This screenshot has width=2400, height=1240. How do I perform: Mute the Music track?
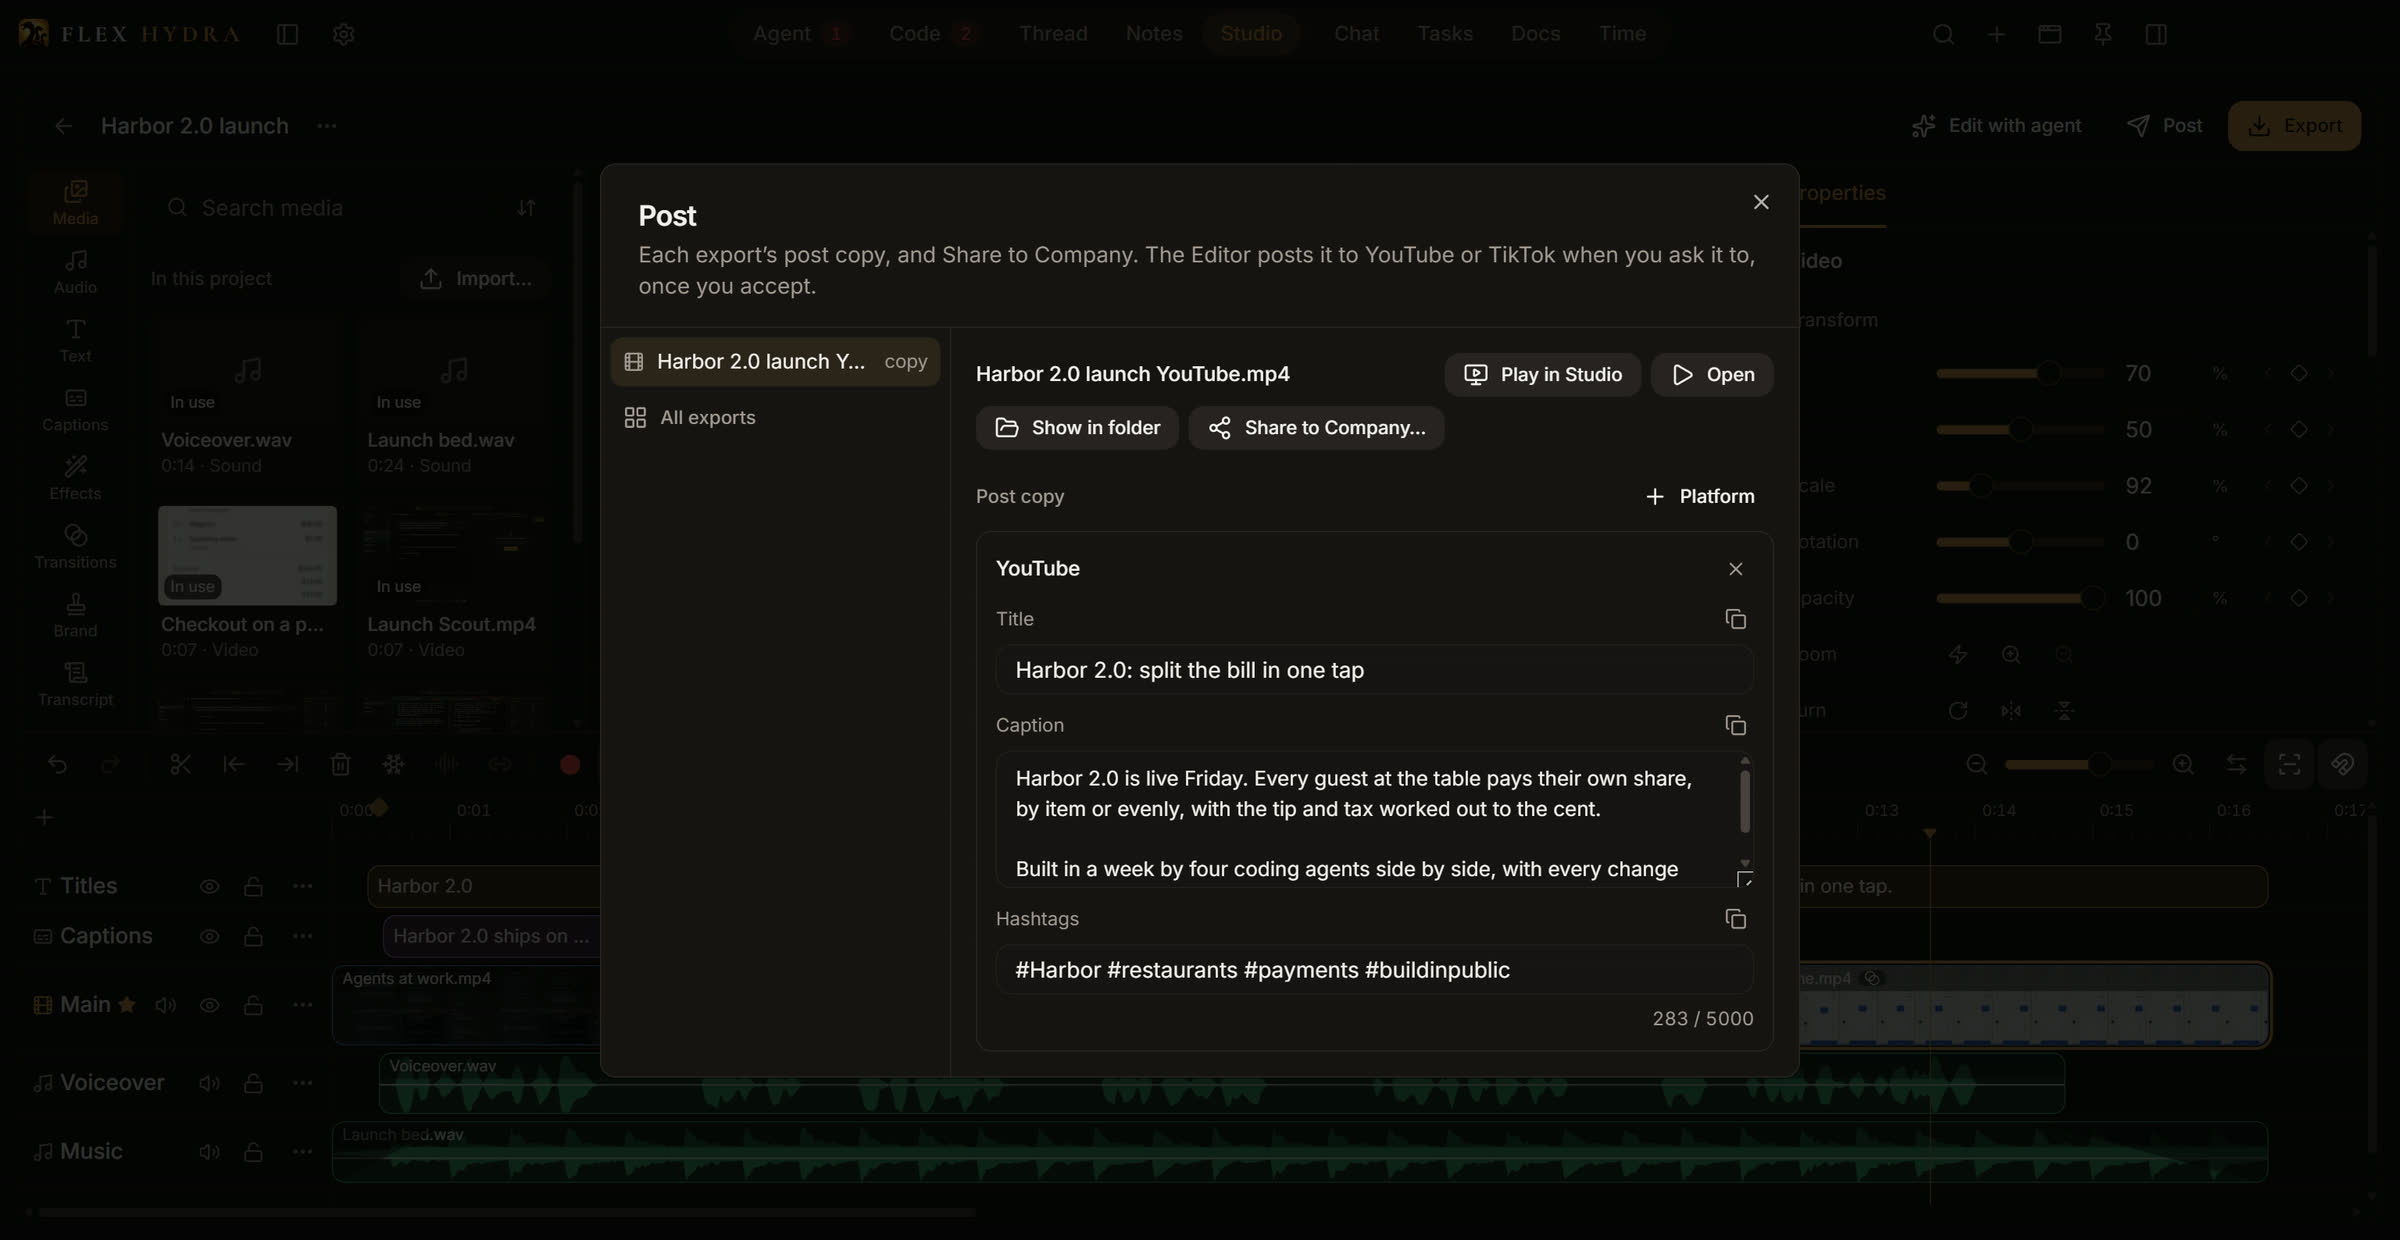pos(209,1152)
